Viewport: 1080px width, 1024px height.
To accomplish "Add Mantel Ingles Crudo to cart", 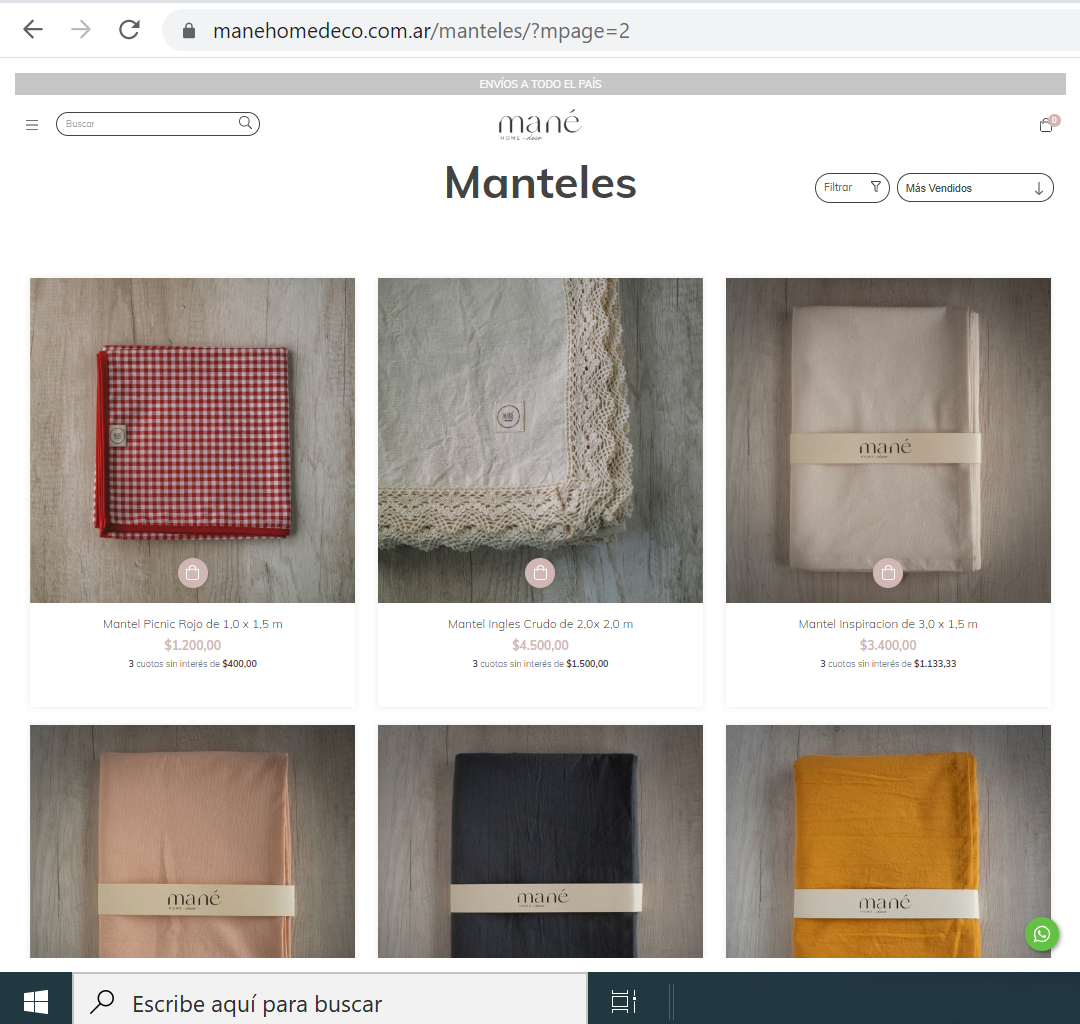I will click(x=540, y=573).
